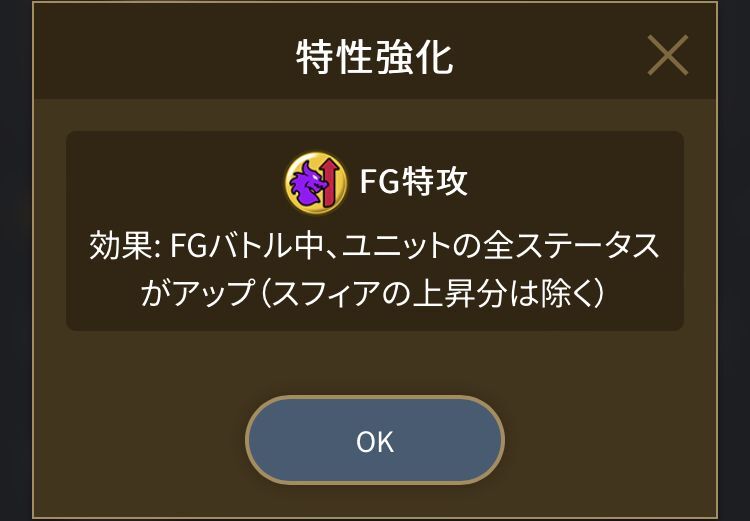Click the purple dragon head in the icon

[307, 184]
